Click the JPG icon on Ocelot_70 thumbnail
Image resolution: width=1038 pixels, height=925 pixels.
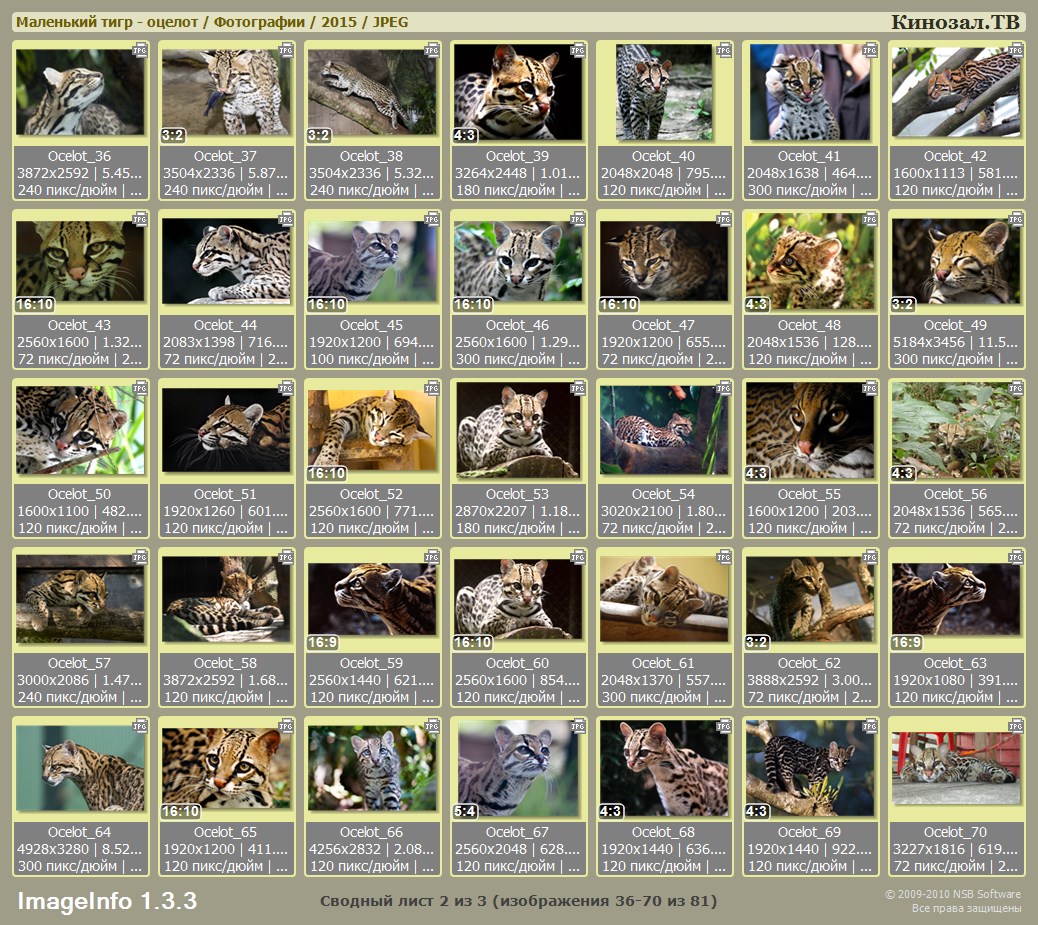point(1016,725)
